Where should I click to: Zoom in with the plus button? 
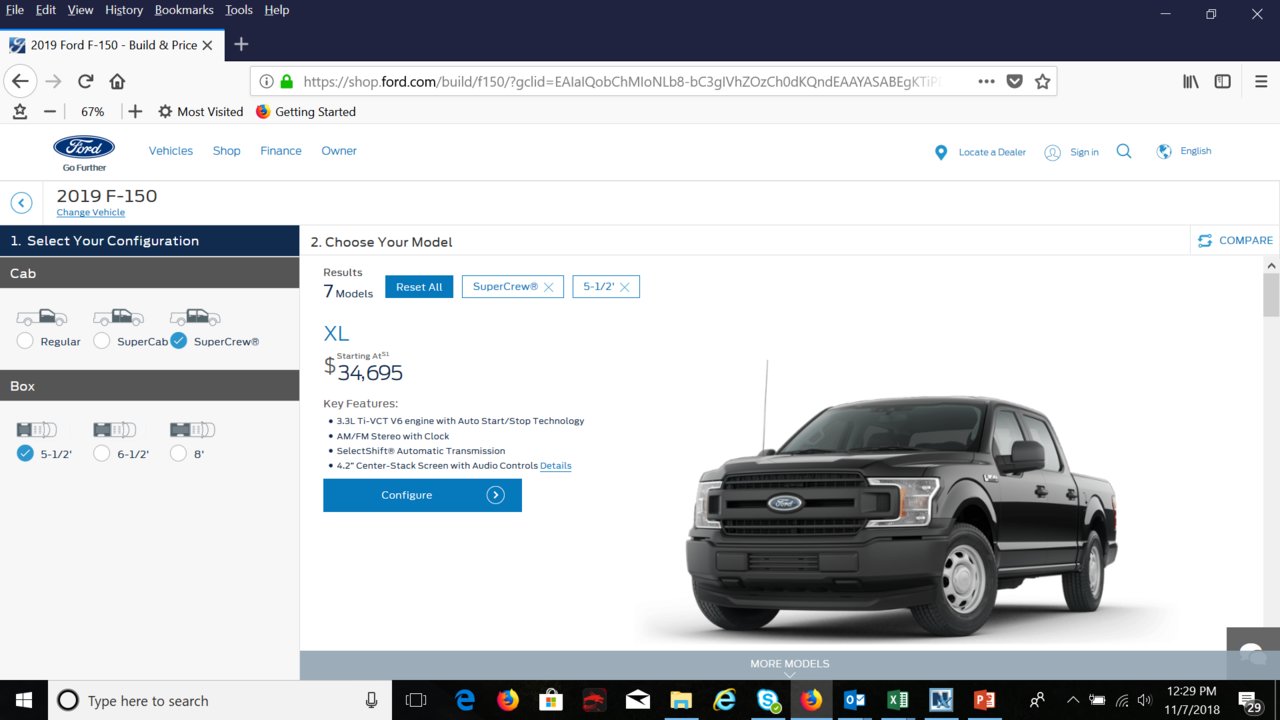pyautogui.click(x=135, y=112)
